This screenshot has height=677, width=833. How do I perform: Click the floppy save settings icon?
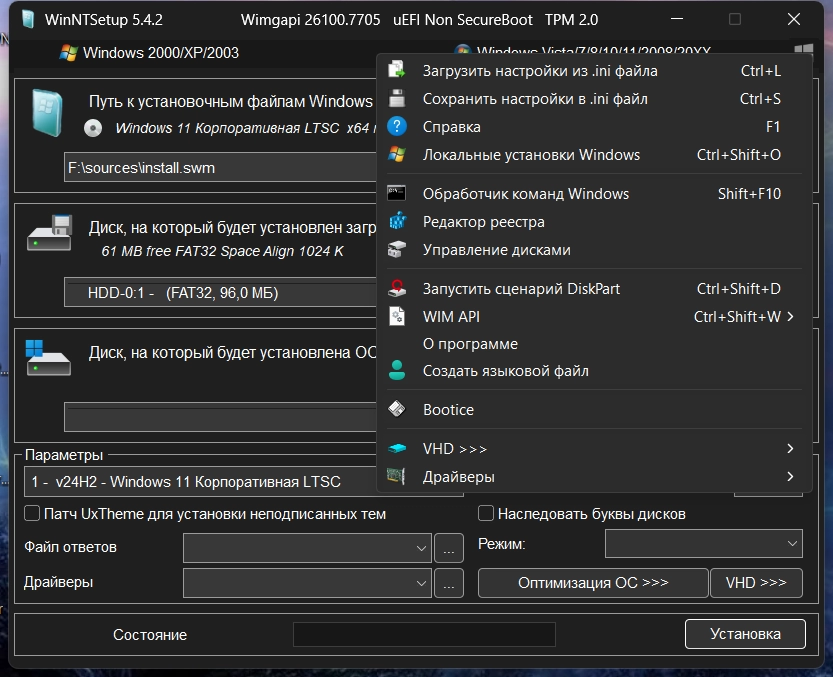point(397,98)
